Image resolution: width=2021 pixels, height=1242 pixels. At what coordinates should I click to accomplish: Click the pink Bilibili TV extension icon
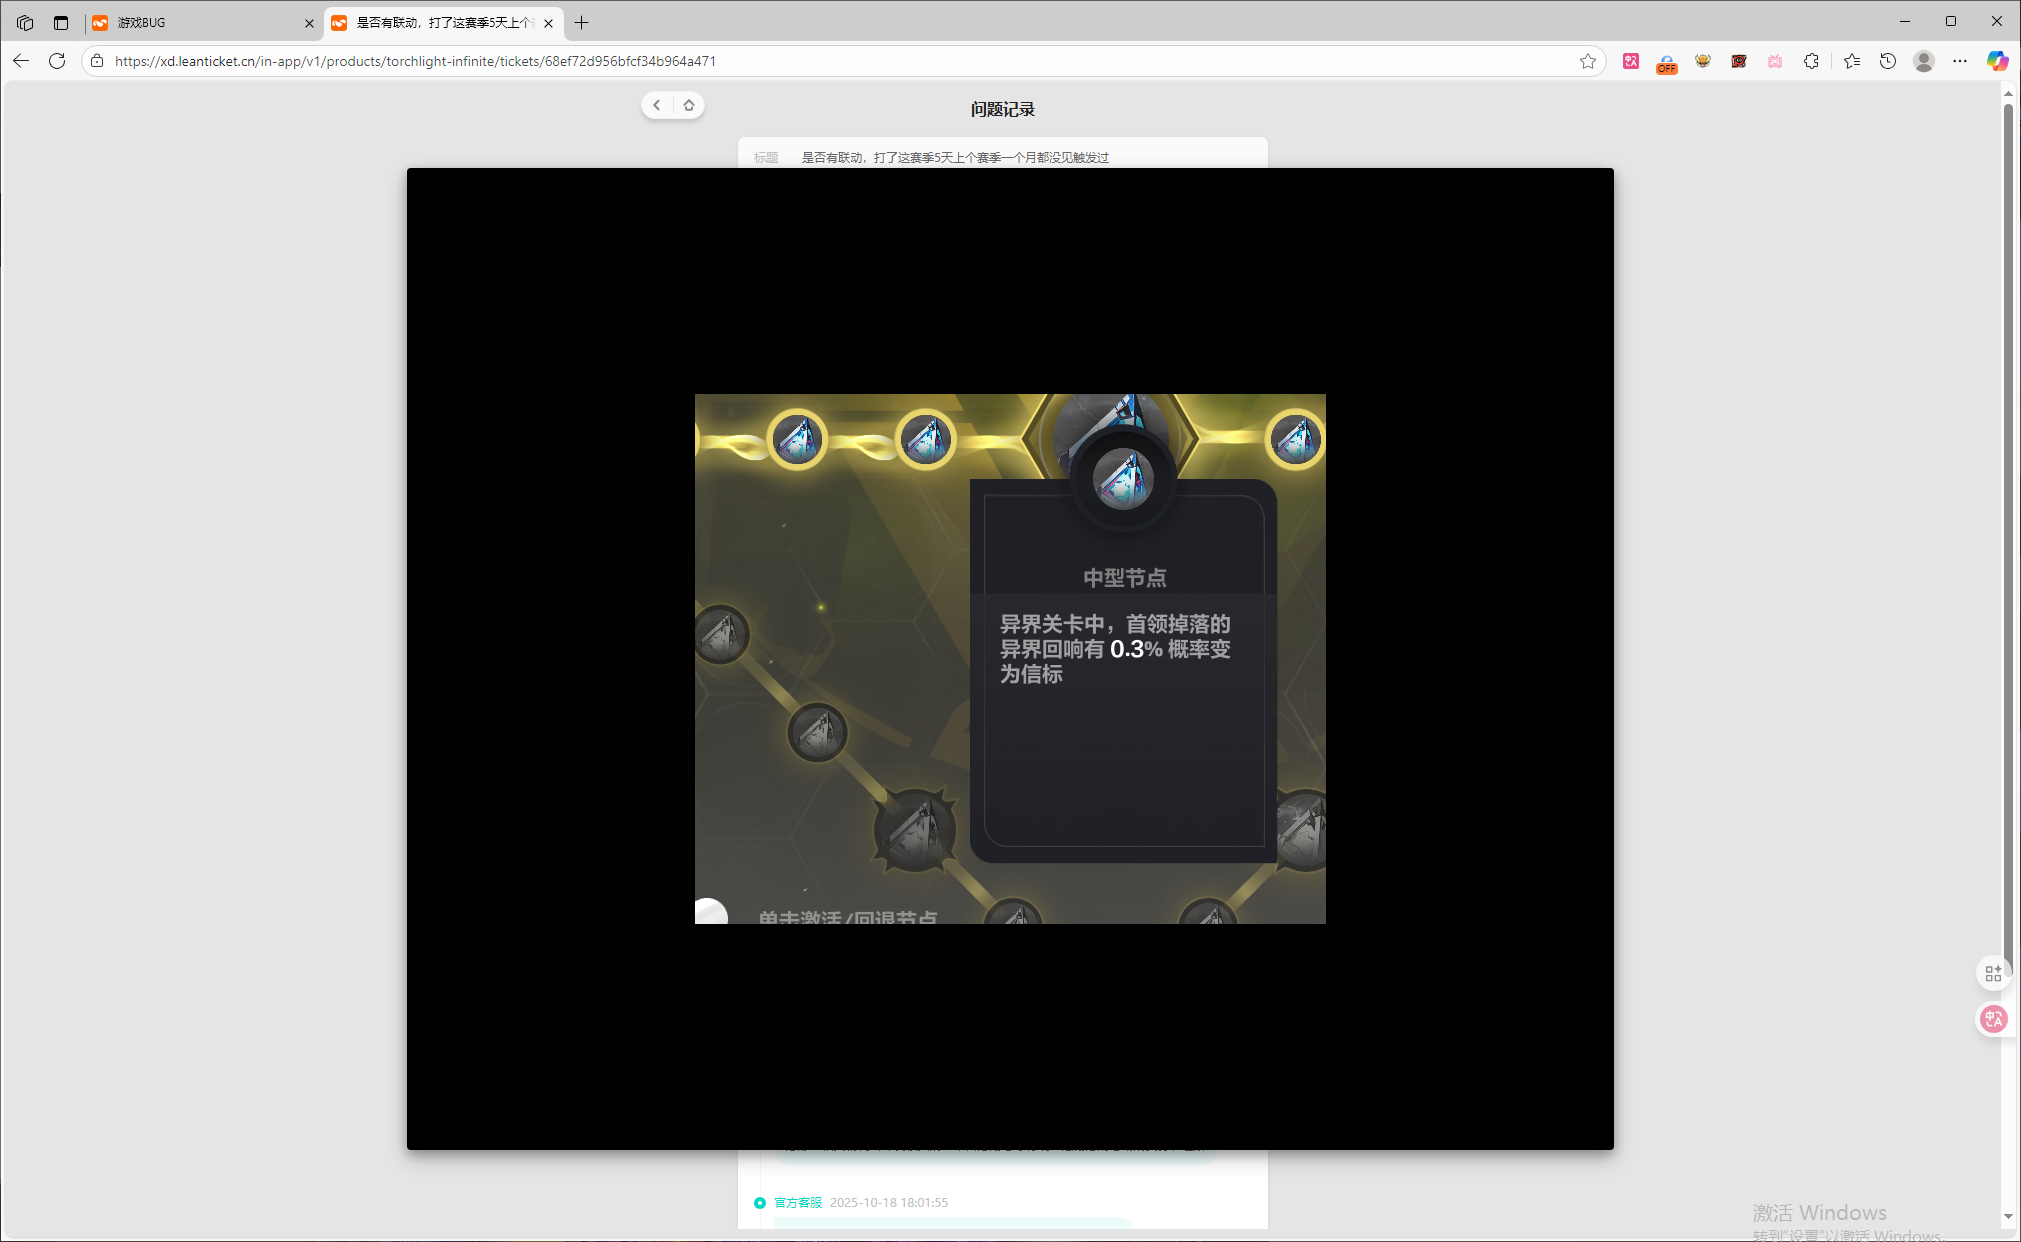(1775, 61)
